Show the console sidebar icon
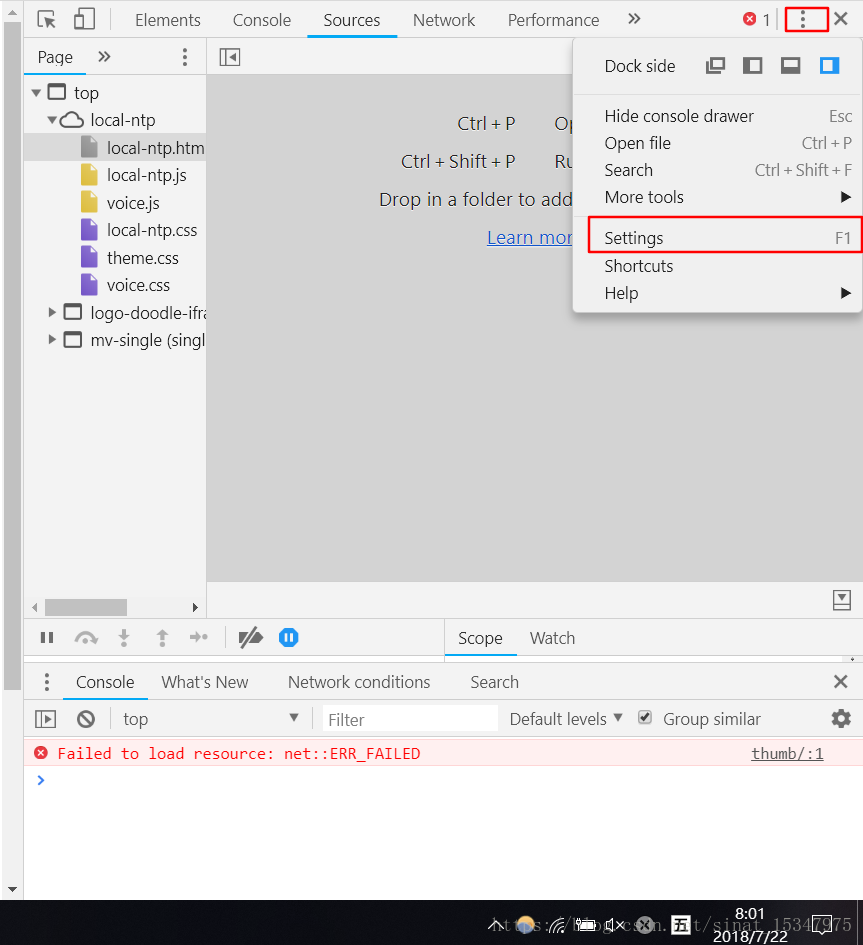The width and height of the screenshot is (863, 945). pos(46,719)
